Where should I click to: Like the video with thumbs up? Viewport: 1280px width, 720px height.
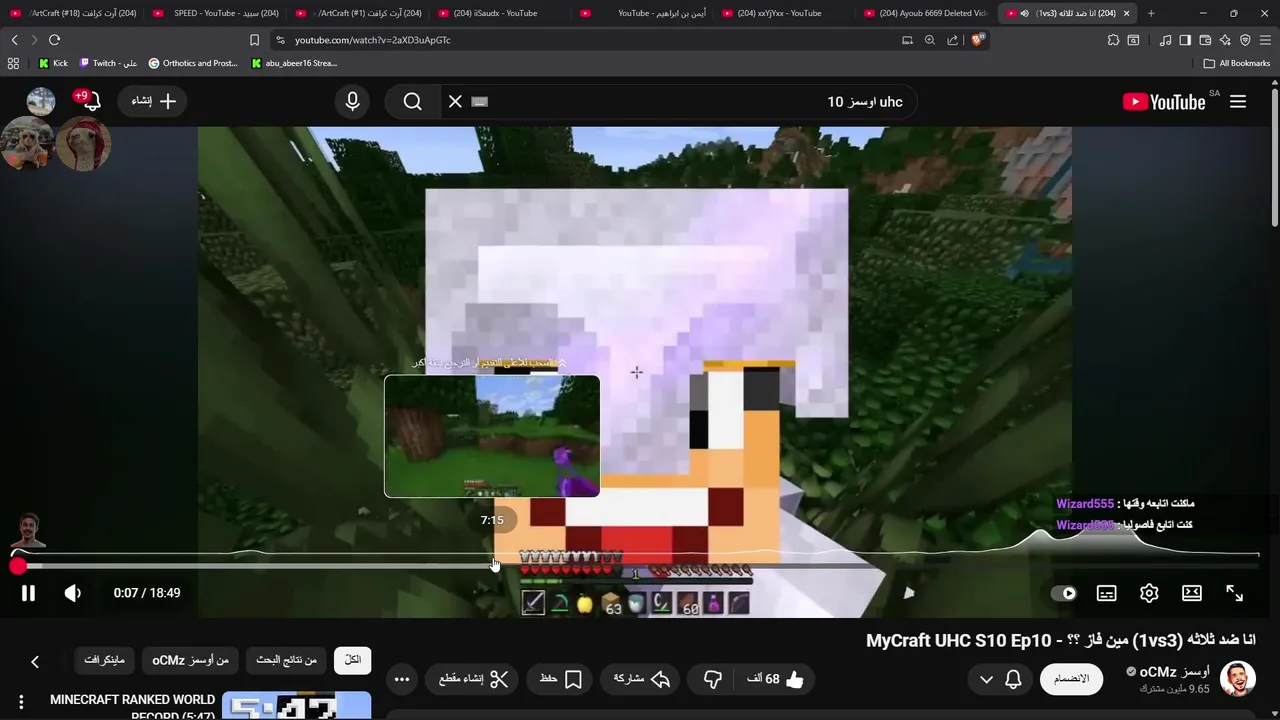coord(776,679)
